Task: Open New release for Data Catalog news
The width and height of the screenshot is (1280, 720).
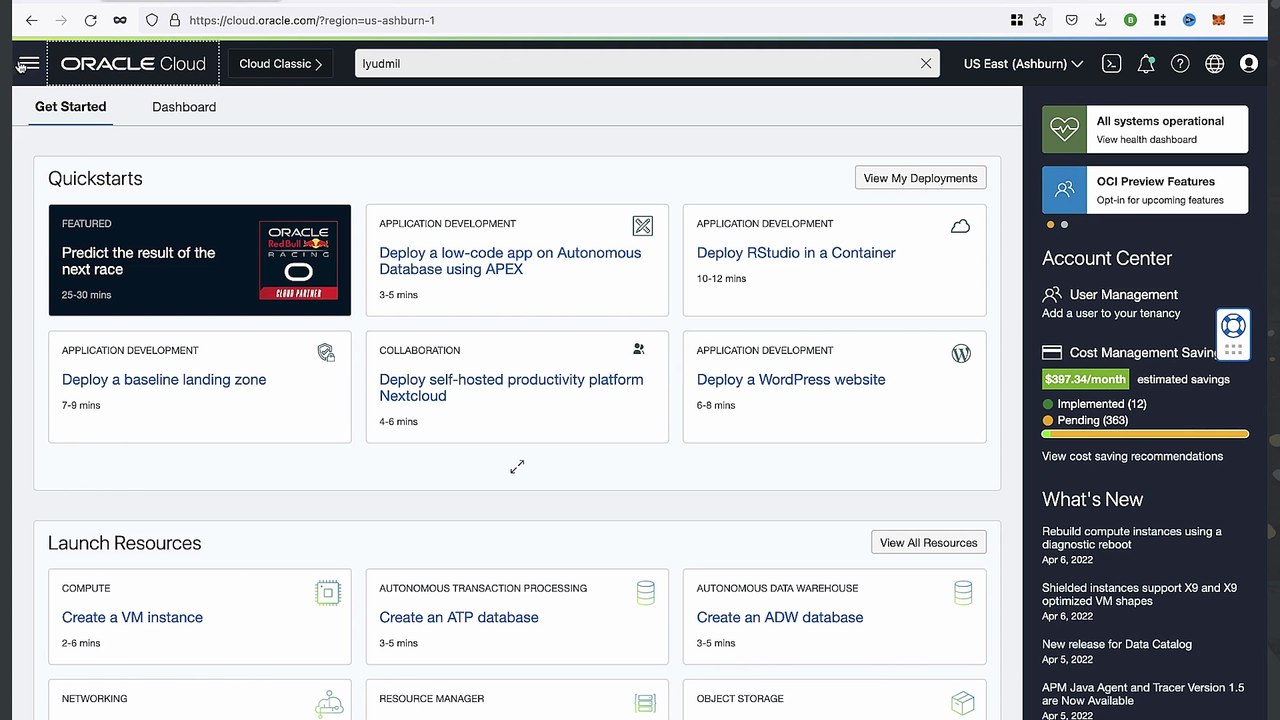Action: click(x=1117, y=644)
